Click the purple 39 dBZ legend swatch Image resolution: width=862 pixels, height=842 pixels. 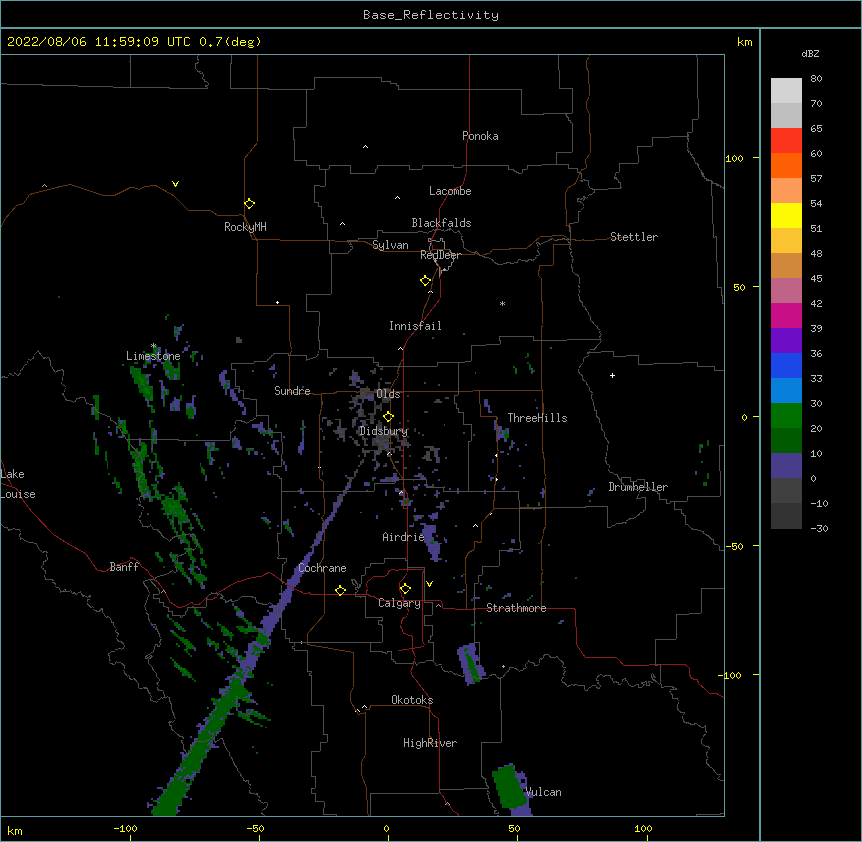[786, 340]
